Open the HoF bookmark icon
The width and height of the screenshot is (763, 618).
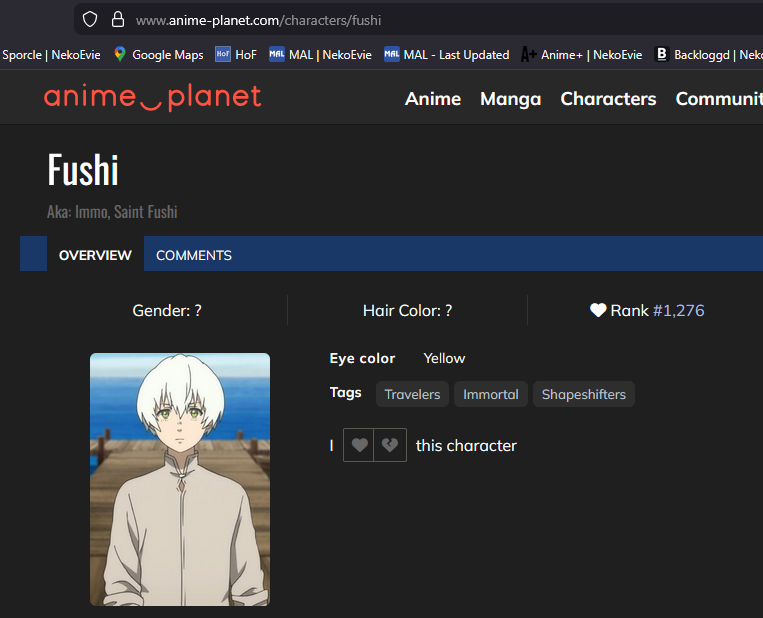[223, 54]
